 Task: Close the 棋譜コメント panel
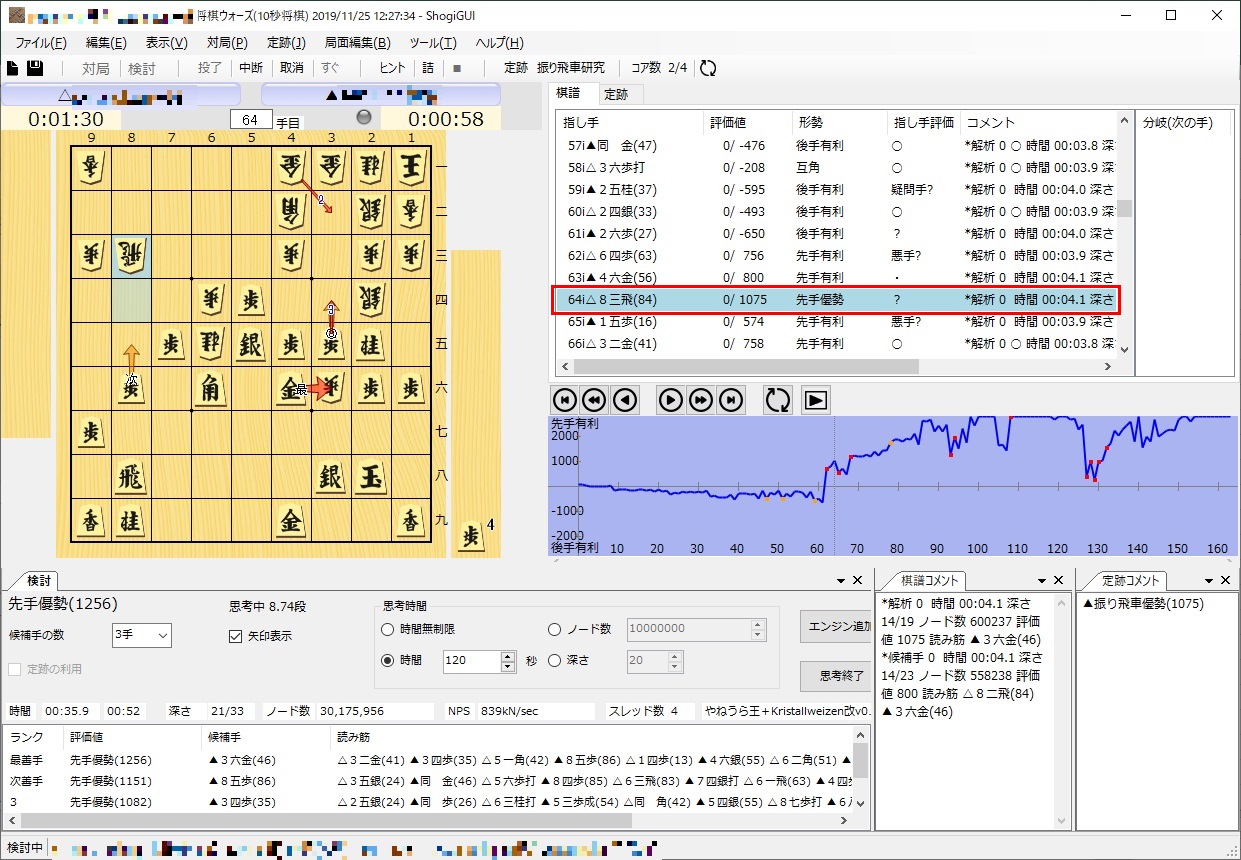(1058, 580)
